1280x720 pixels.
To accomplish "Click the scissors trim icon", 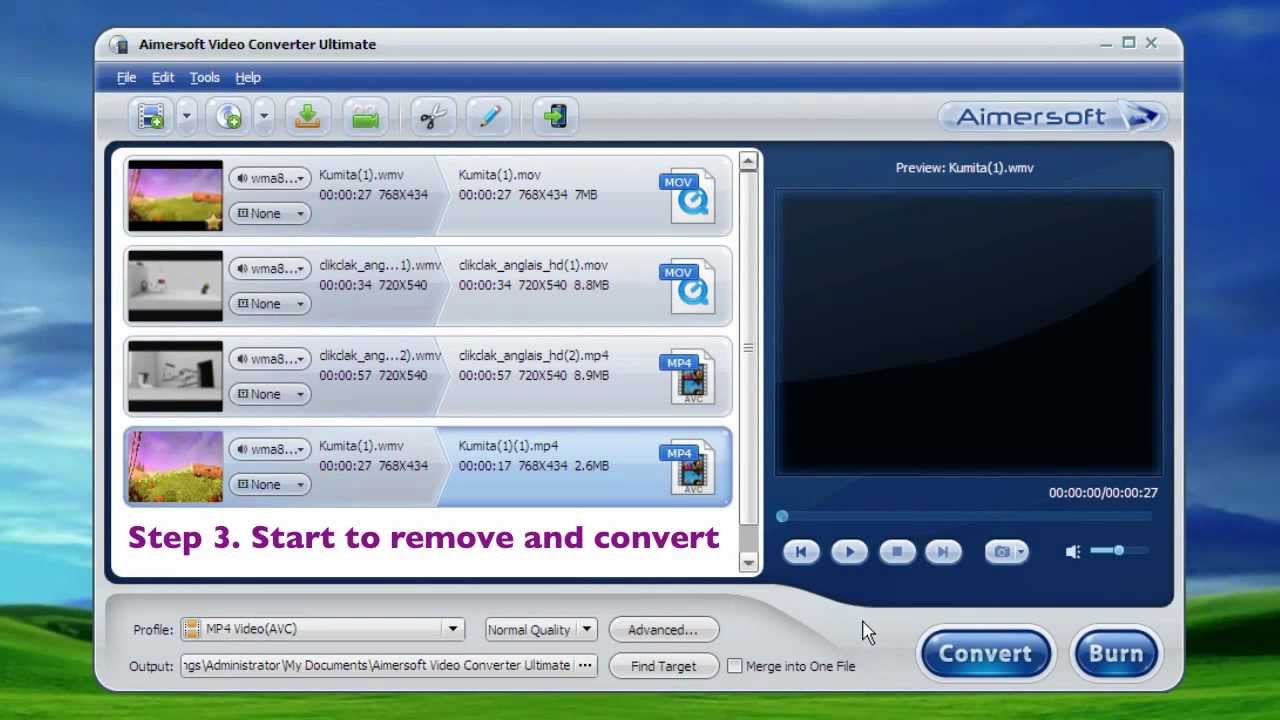I will pos(433,116).
